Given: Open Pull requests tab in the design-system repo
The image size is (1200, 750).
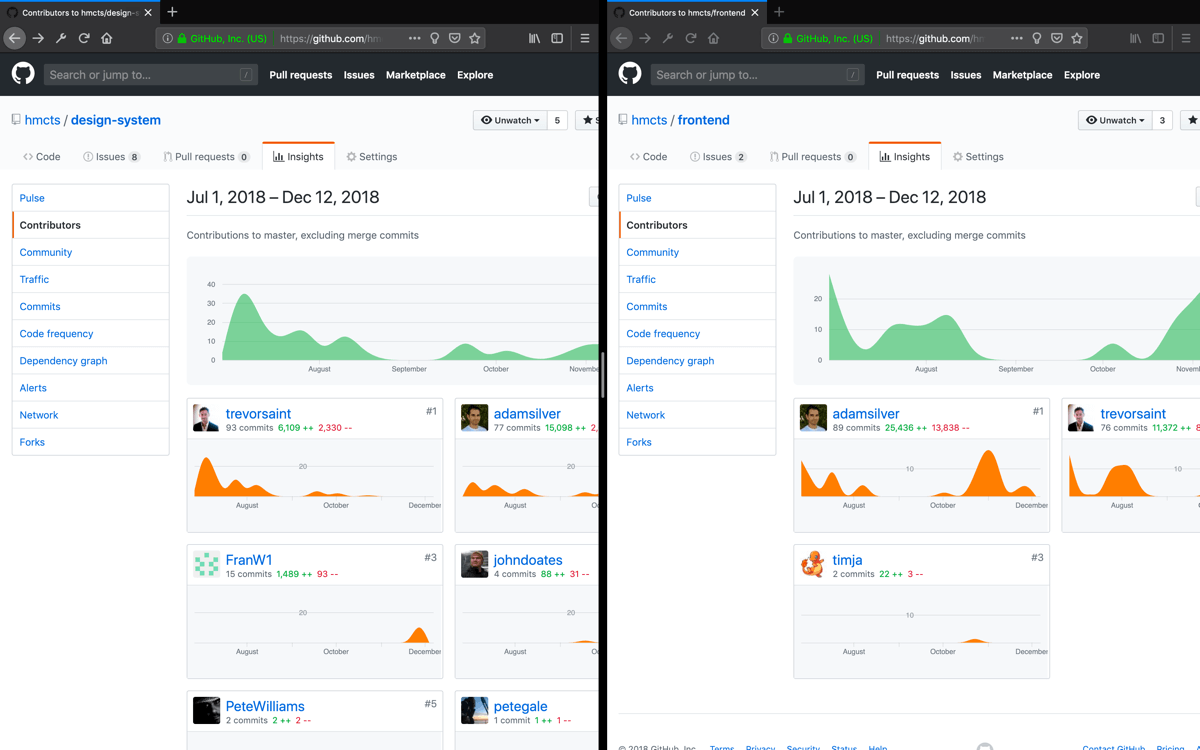Looking at the screenshot, I should point(206,157).
